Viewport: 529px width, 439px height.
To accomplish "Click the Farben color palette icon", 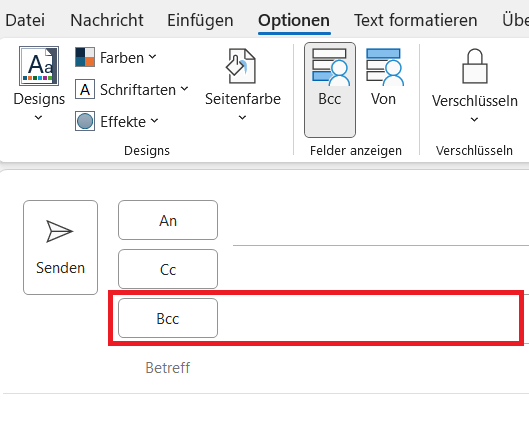I will [x=85, y=57].
